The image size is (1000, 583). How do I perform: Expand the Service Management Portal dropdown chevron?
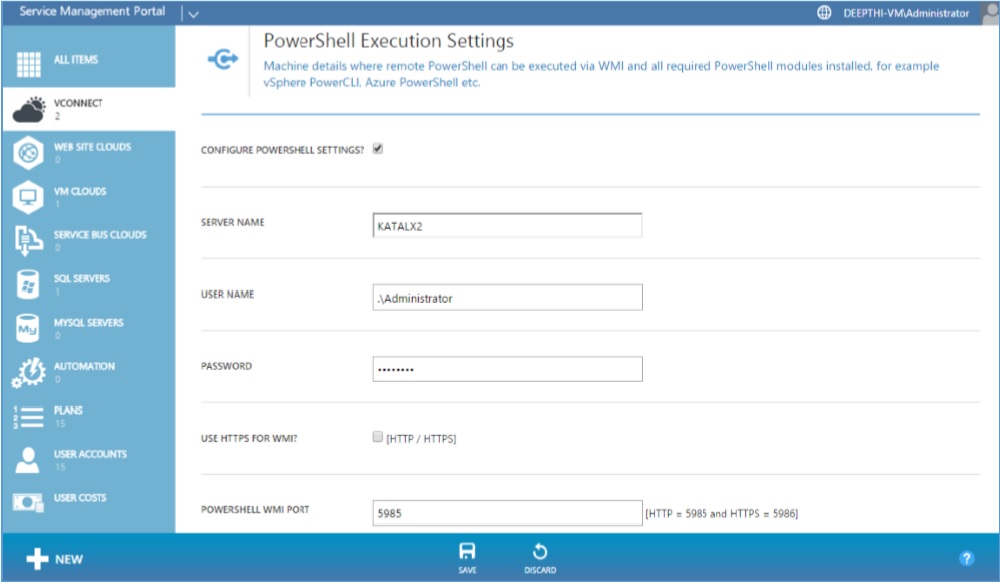coord(193,14)
